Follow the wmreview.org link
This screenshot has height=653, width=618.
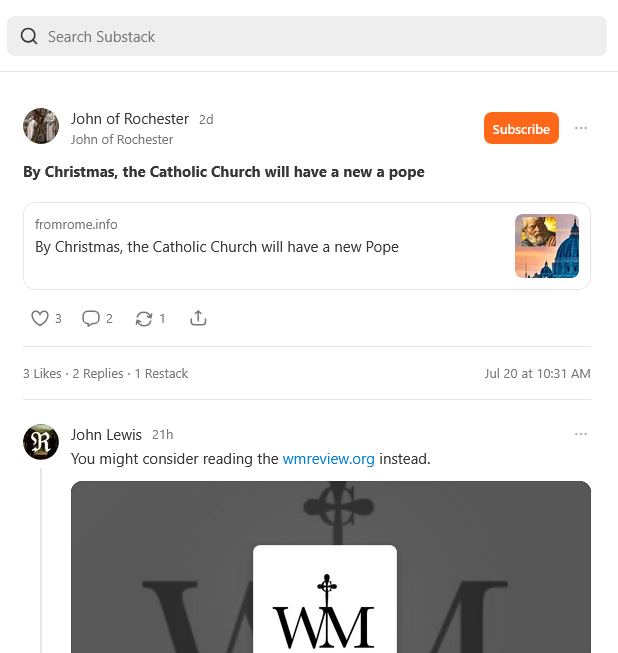point(328,459)
